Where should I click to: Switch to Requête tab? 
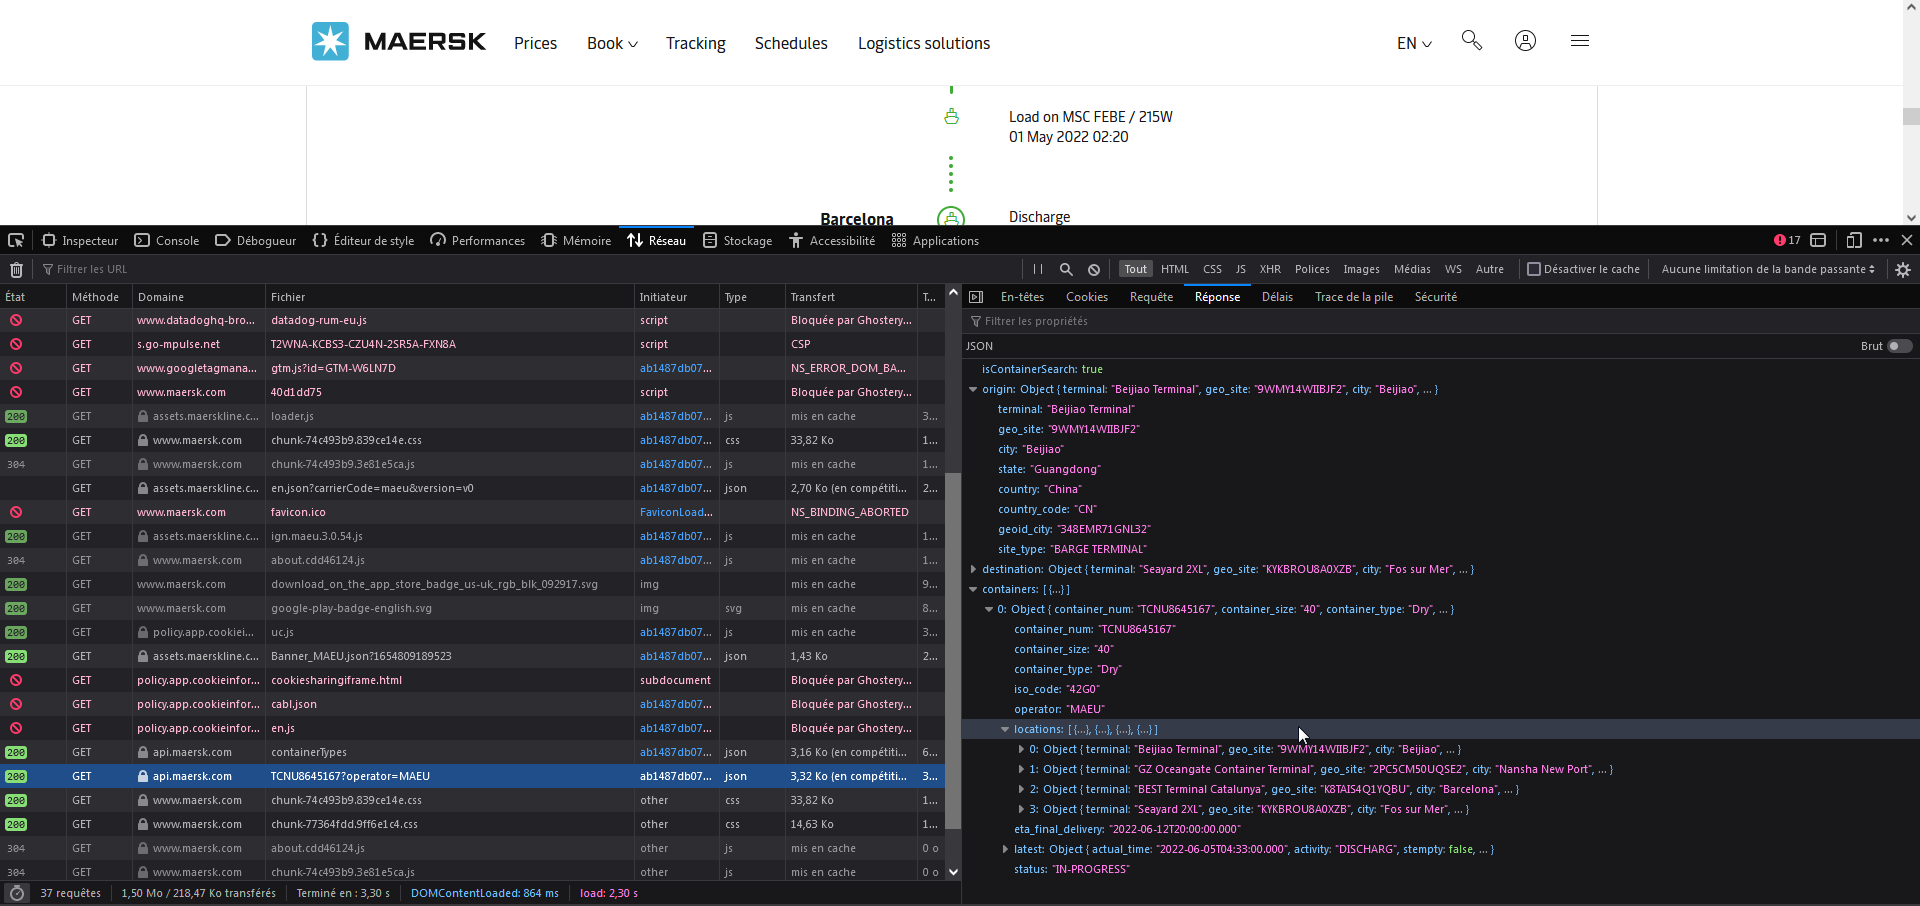tap(1151, 297)
